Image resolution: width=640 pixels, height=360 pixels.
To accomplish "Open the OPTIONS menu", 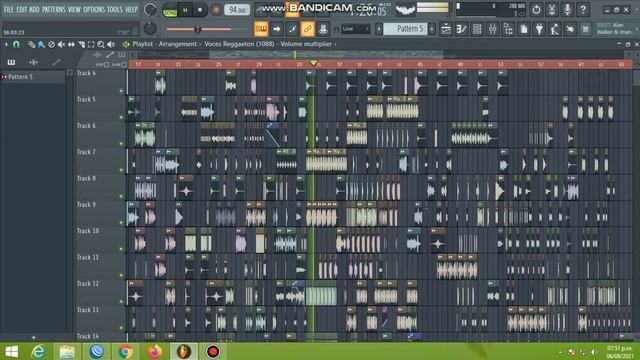I will point(94,9).
